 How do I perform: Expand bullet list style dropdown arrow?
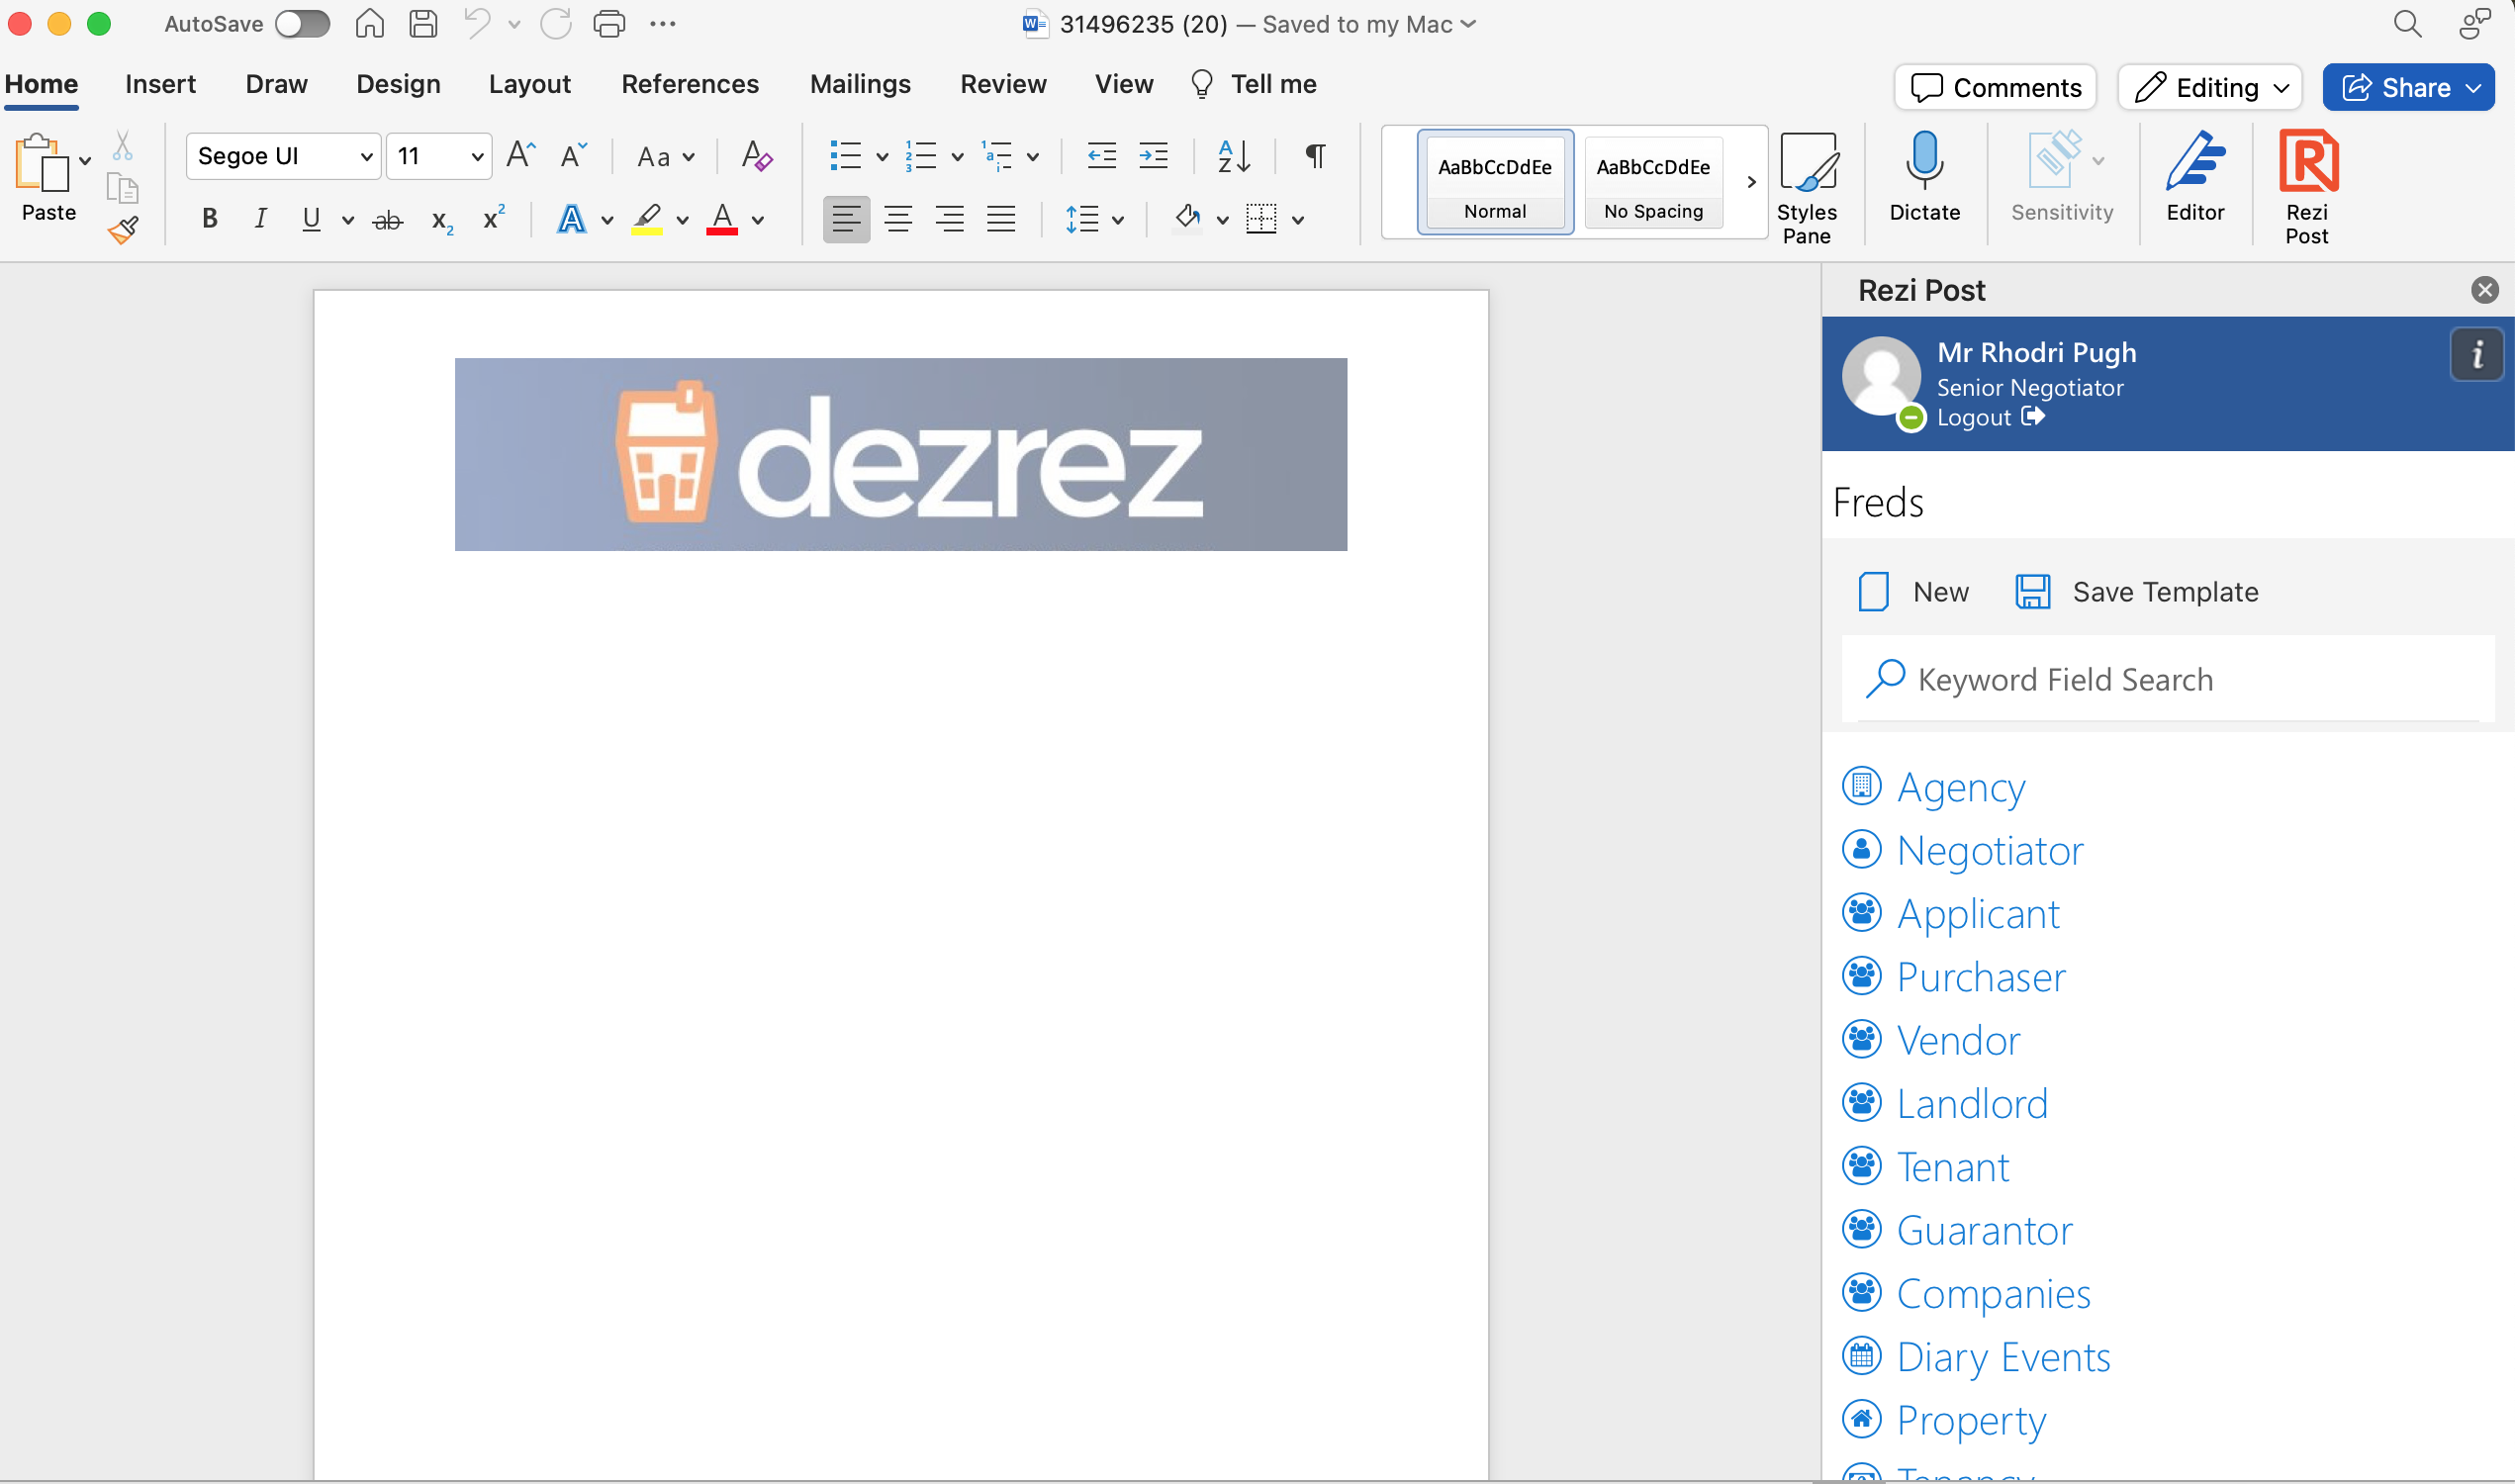882,157
